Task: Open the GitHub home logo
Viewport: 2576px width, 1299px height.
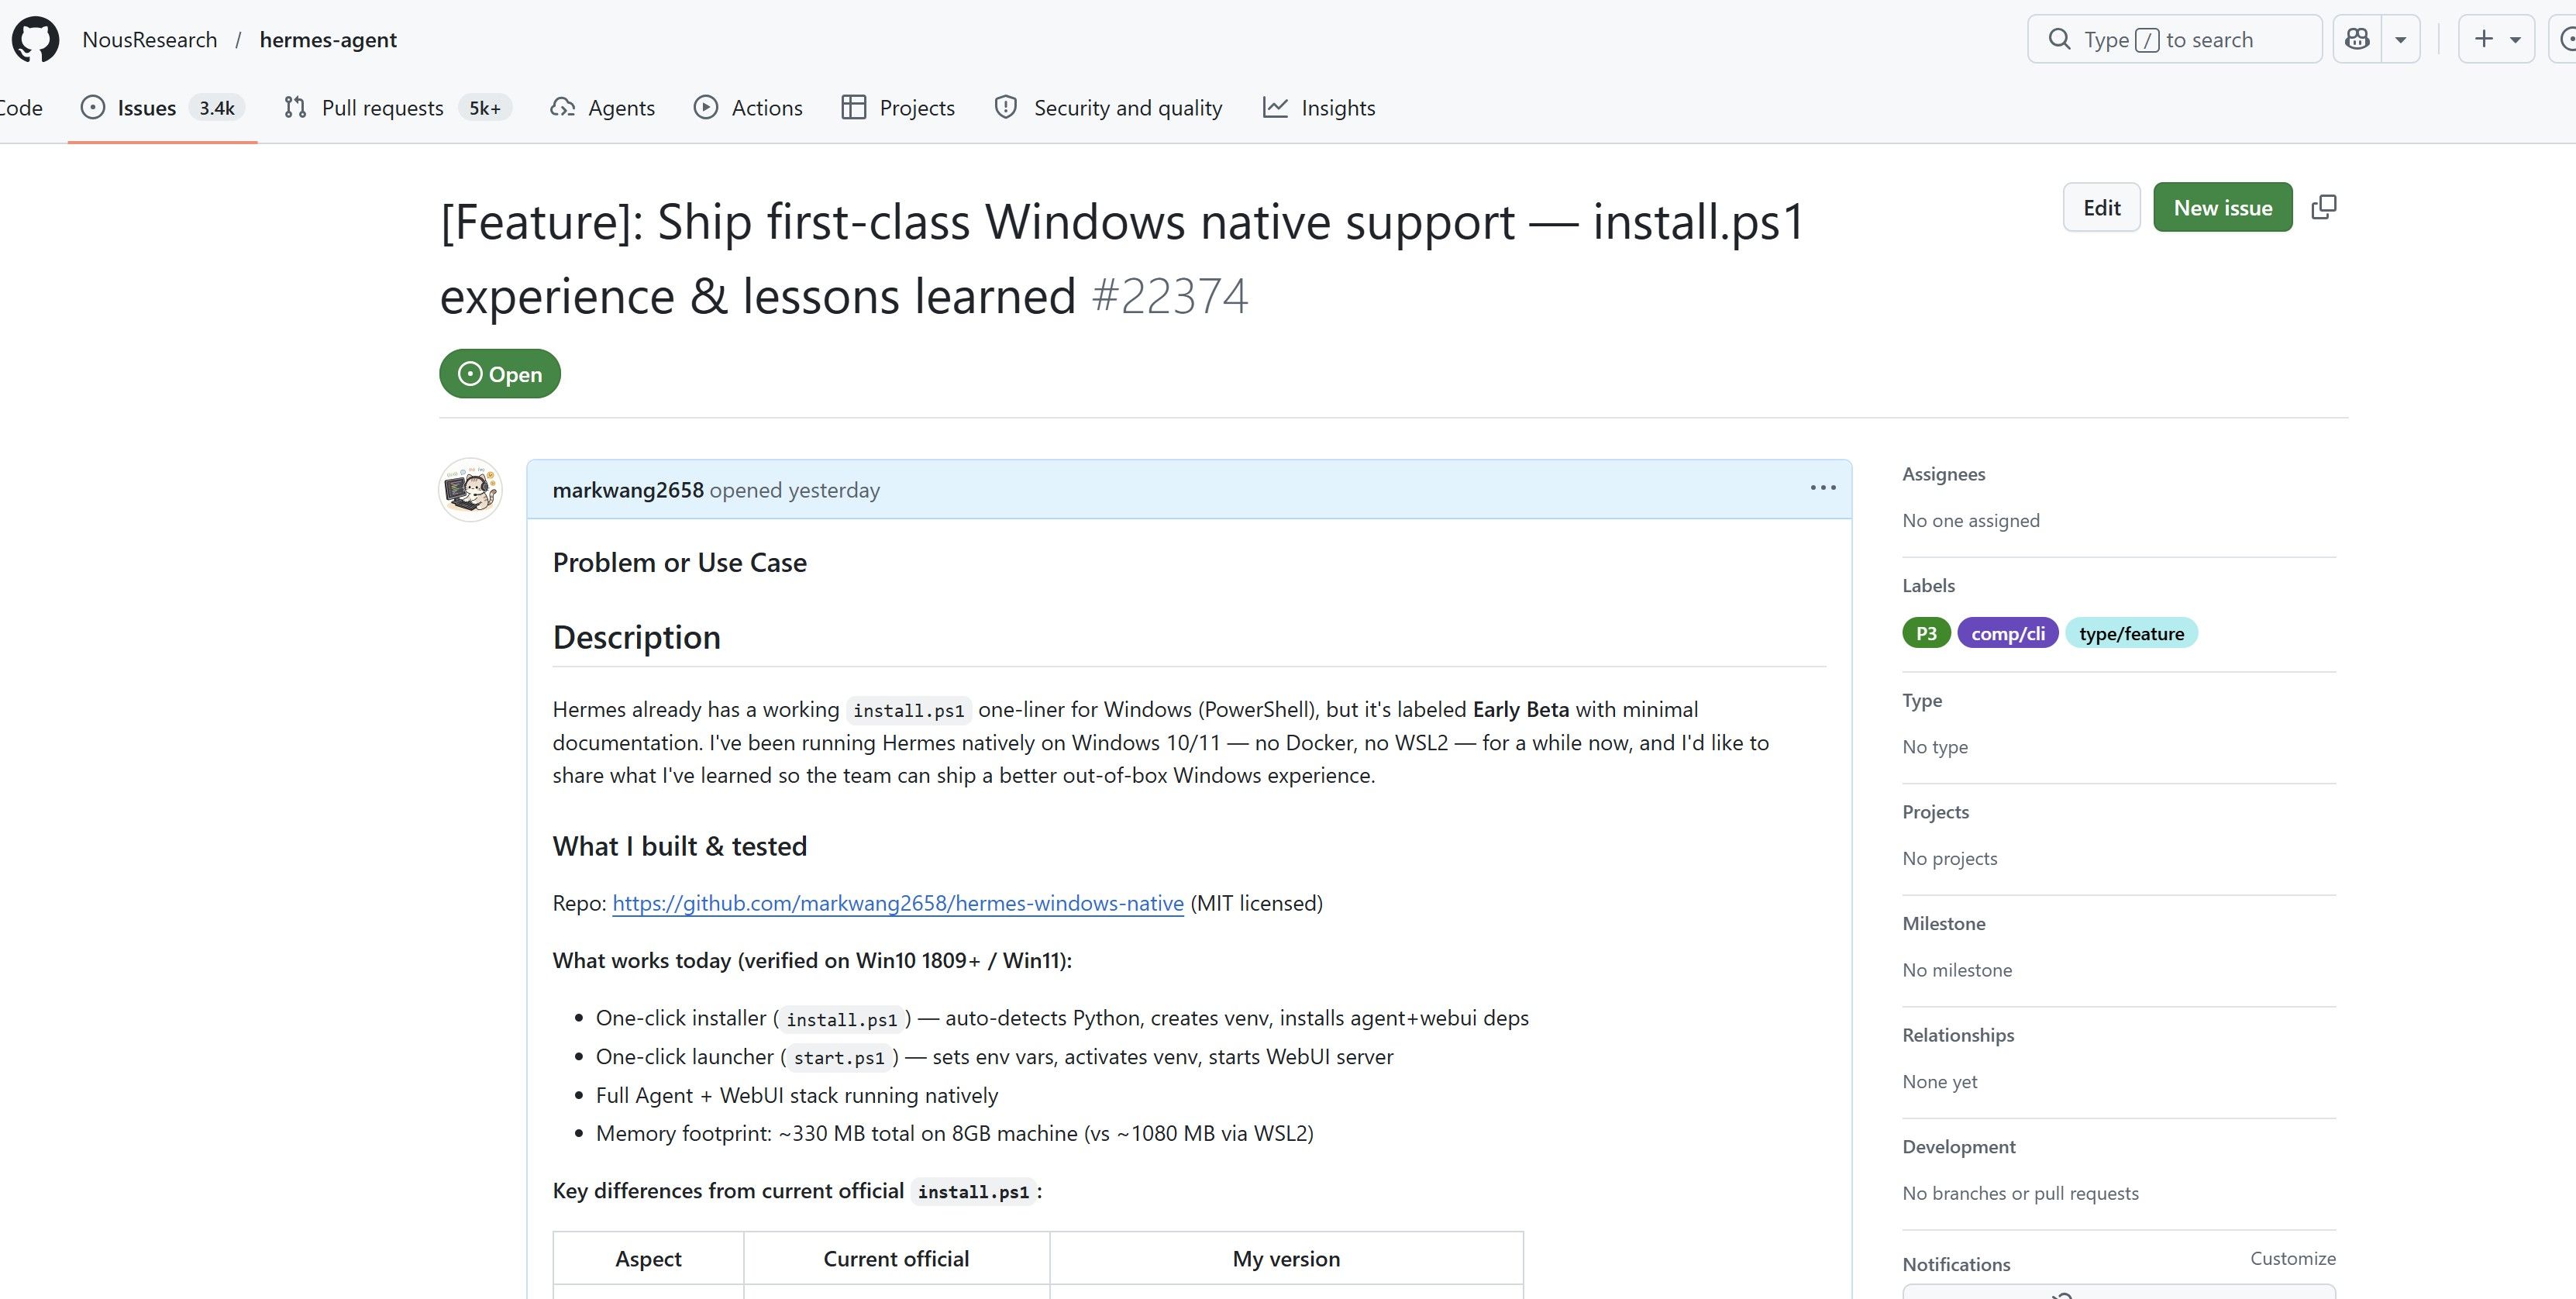Action: point(35,40)
